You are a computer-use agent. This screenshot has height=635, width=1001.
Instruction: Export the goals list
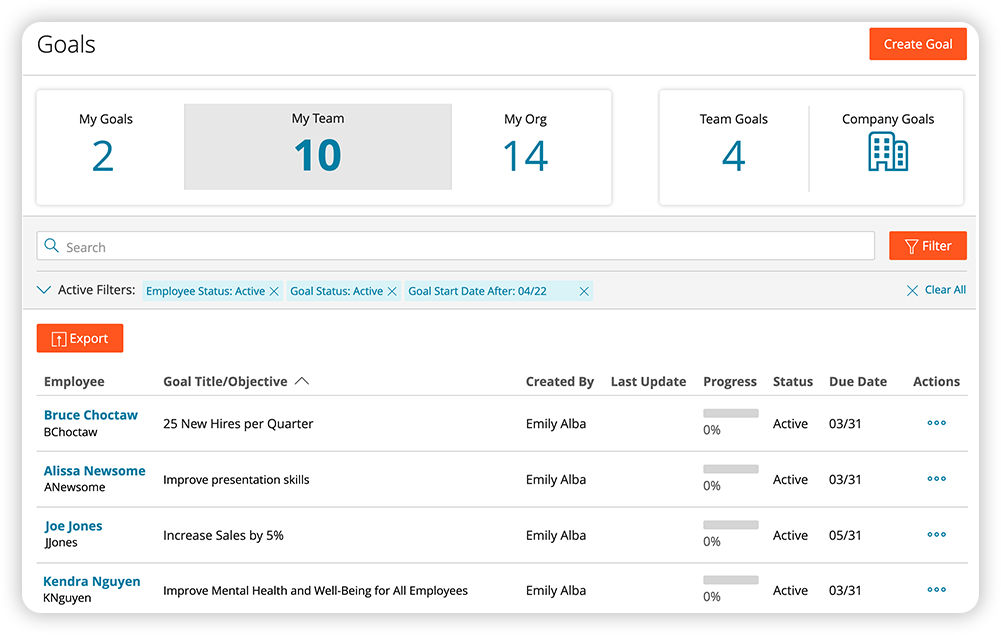point(80,339)
